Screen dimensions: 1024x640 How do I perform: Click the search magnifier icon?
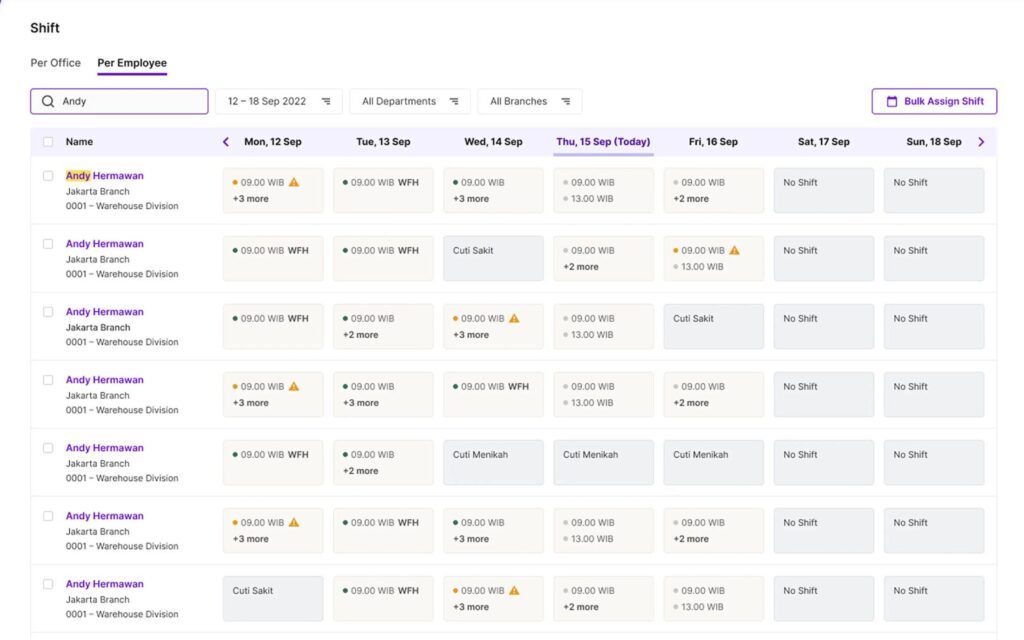[48, 102]
